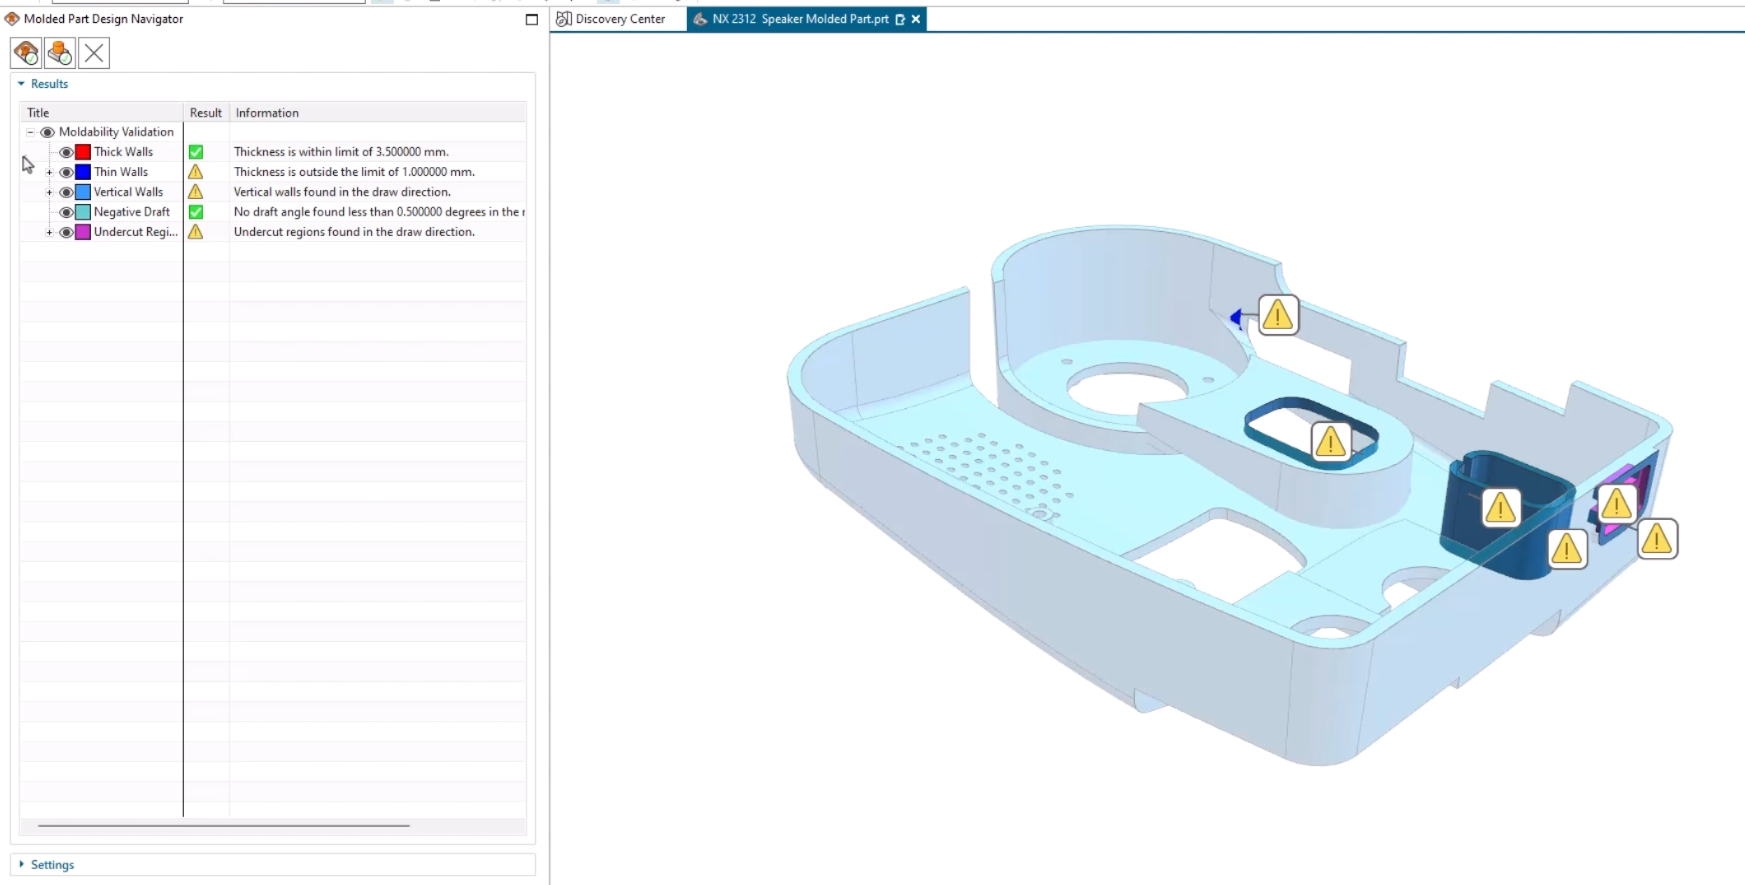Click the X clear results toolbar button
This screenshot has width=1745, height=885.
[x=94, y=53]
